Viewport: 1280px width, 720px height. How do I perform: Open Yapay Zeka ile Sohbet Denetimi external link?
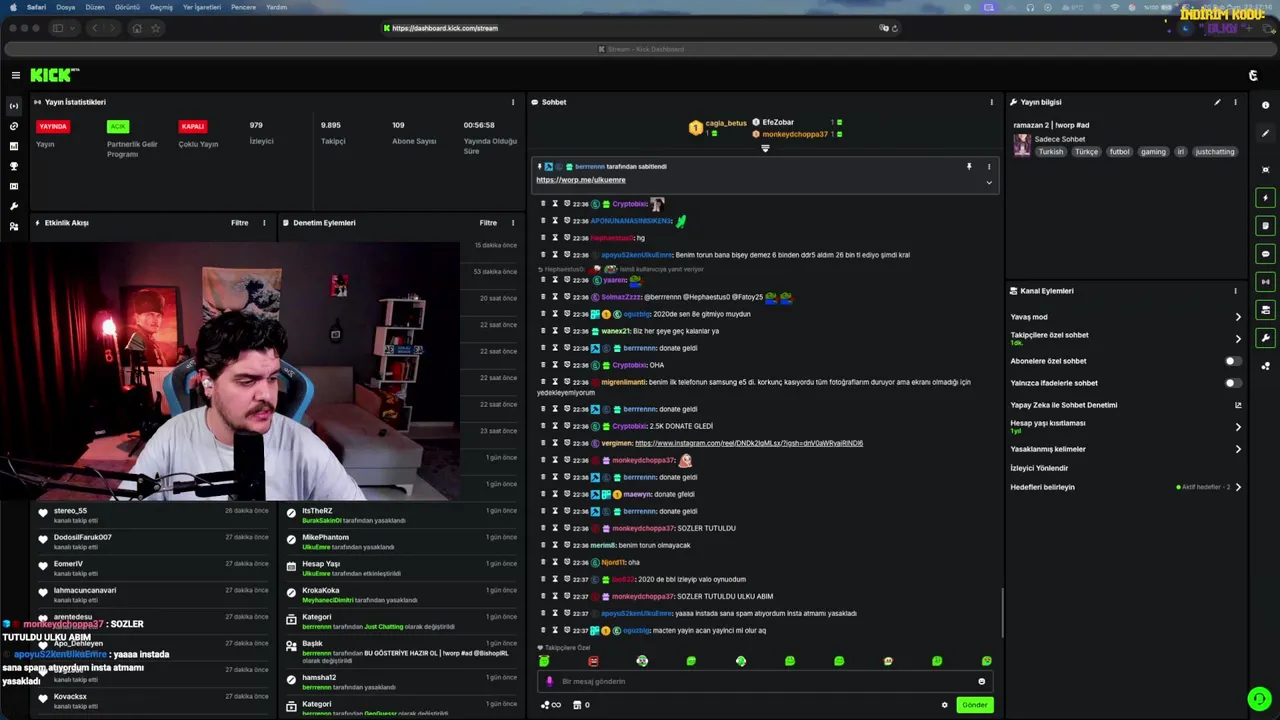tap(1238, 405)
